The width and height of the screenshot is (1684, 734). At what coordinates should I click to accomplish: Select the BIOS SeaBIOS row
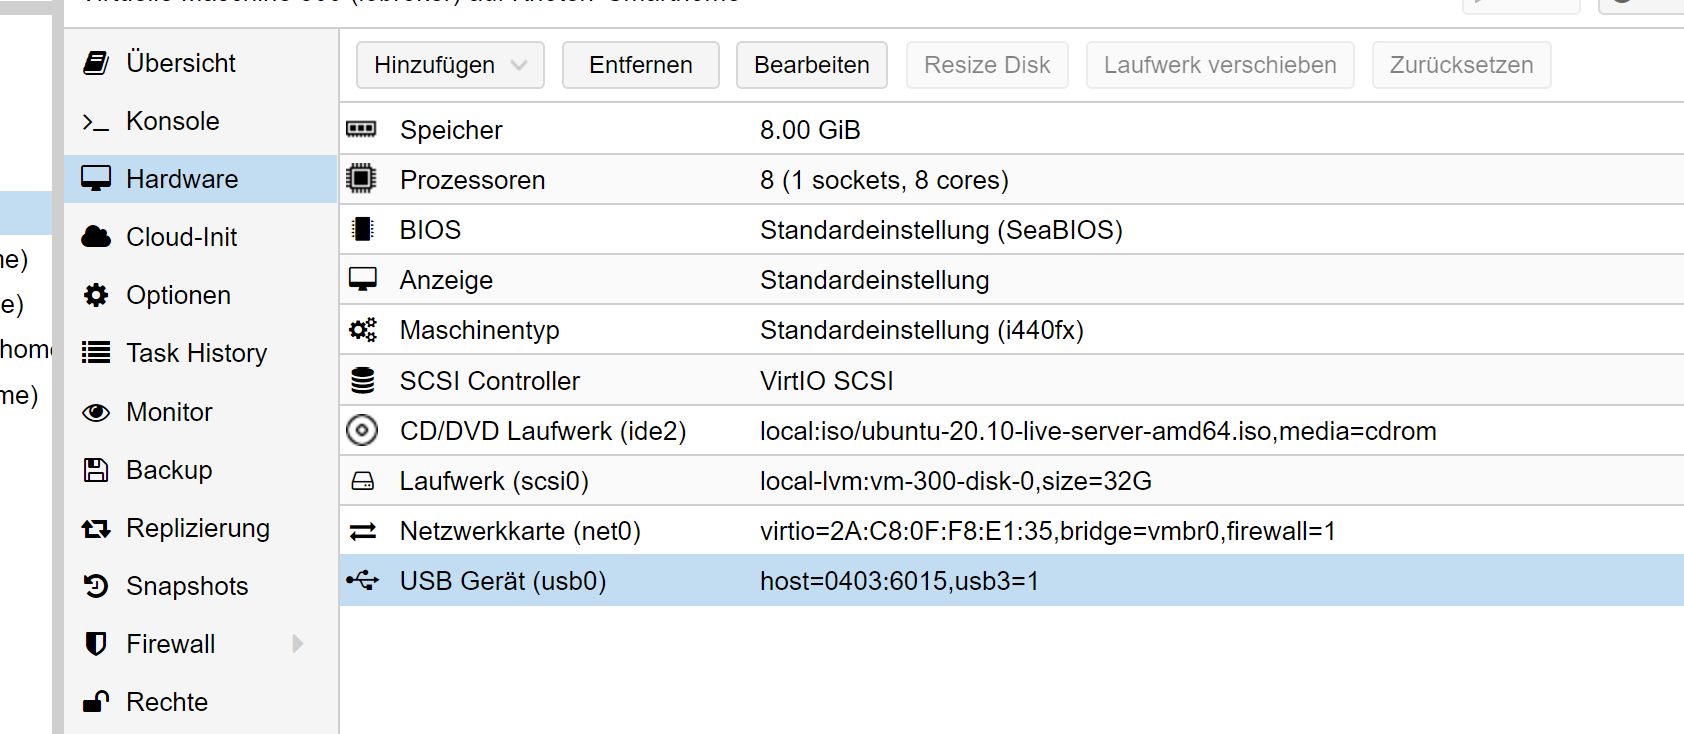(940, 230)
